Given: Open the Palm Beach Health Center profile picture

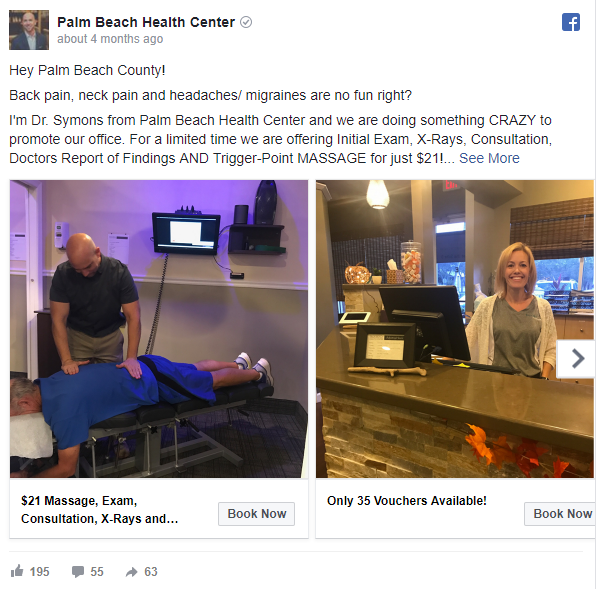Looking at the screenshot, I should [x=29, y=30].
